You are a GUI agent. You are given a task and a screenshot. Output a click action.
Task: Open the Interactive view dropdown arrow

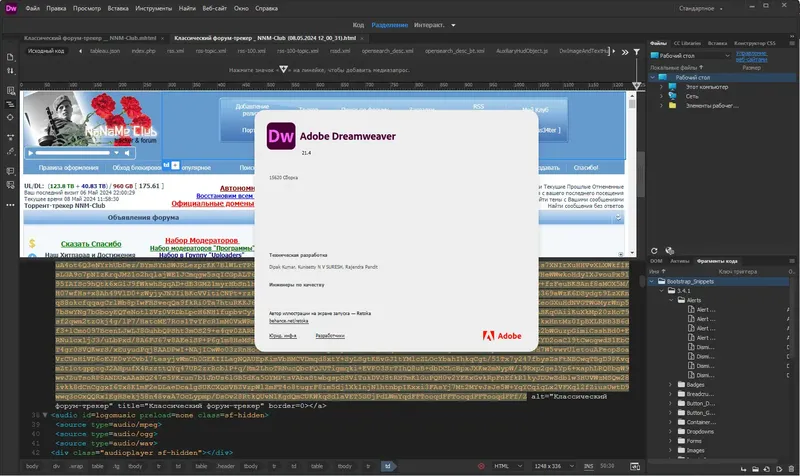[x=453, y=25]
